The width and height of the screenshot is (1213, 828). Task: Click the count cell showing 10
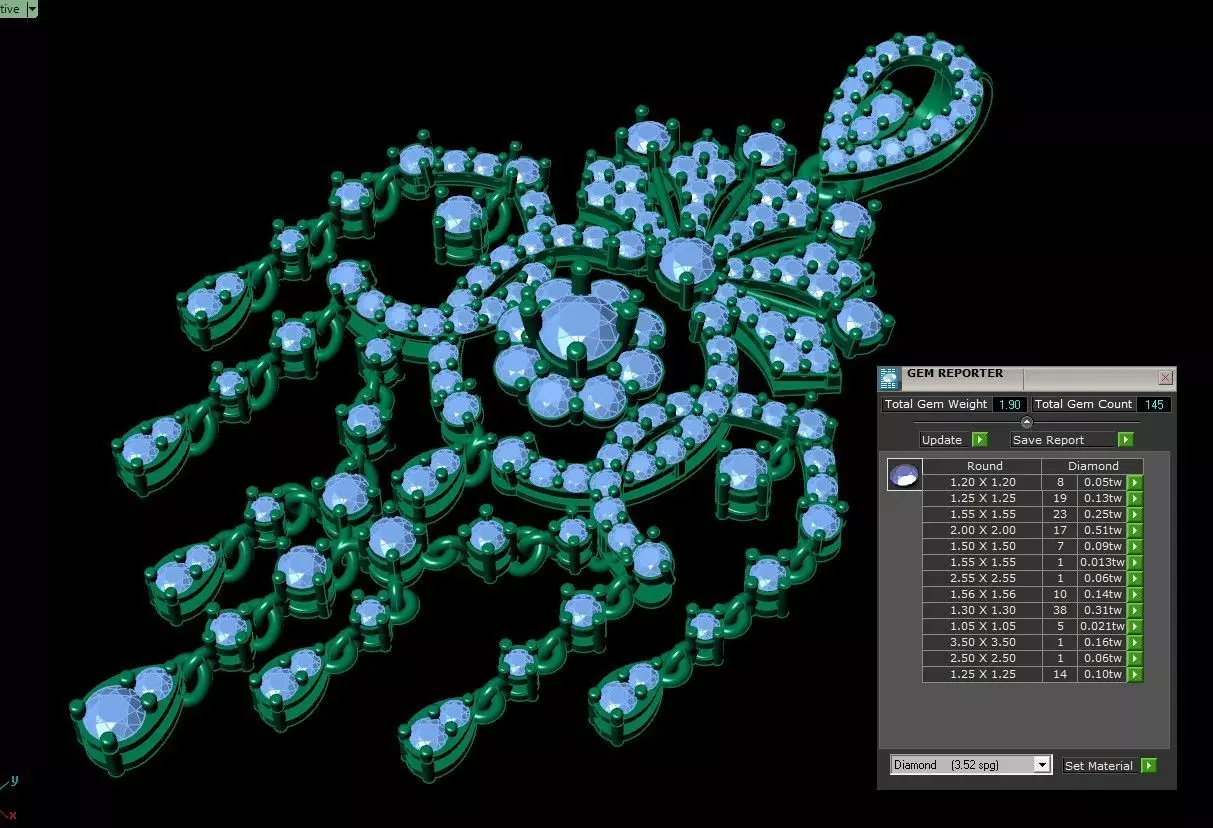pos(1059,594)
